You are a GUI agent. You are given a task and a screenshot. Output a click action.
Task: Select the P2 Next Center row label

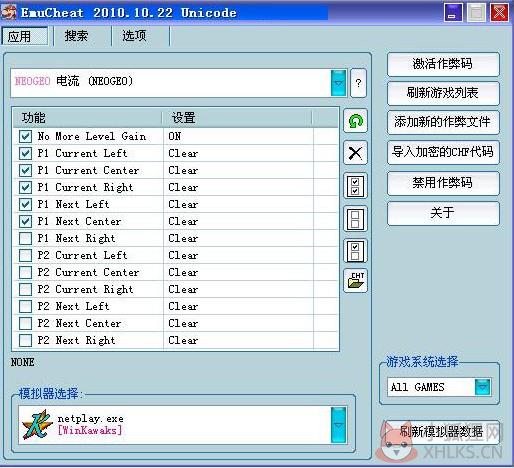79,323
